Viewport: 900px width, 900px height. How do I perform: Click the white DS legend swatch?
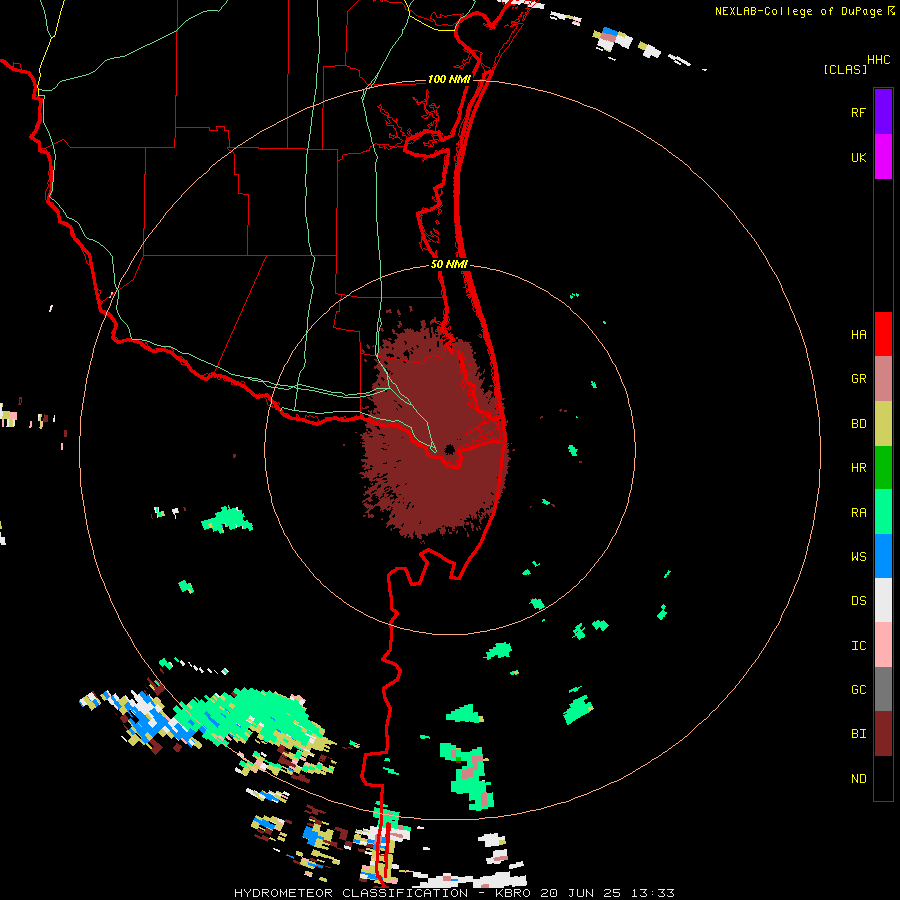pyautogui.click(x=883, y=600)
